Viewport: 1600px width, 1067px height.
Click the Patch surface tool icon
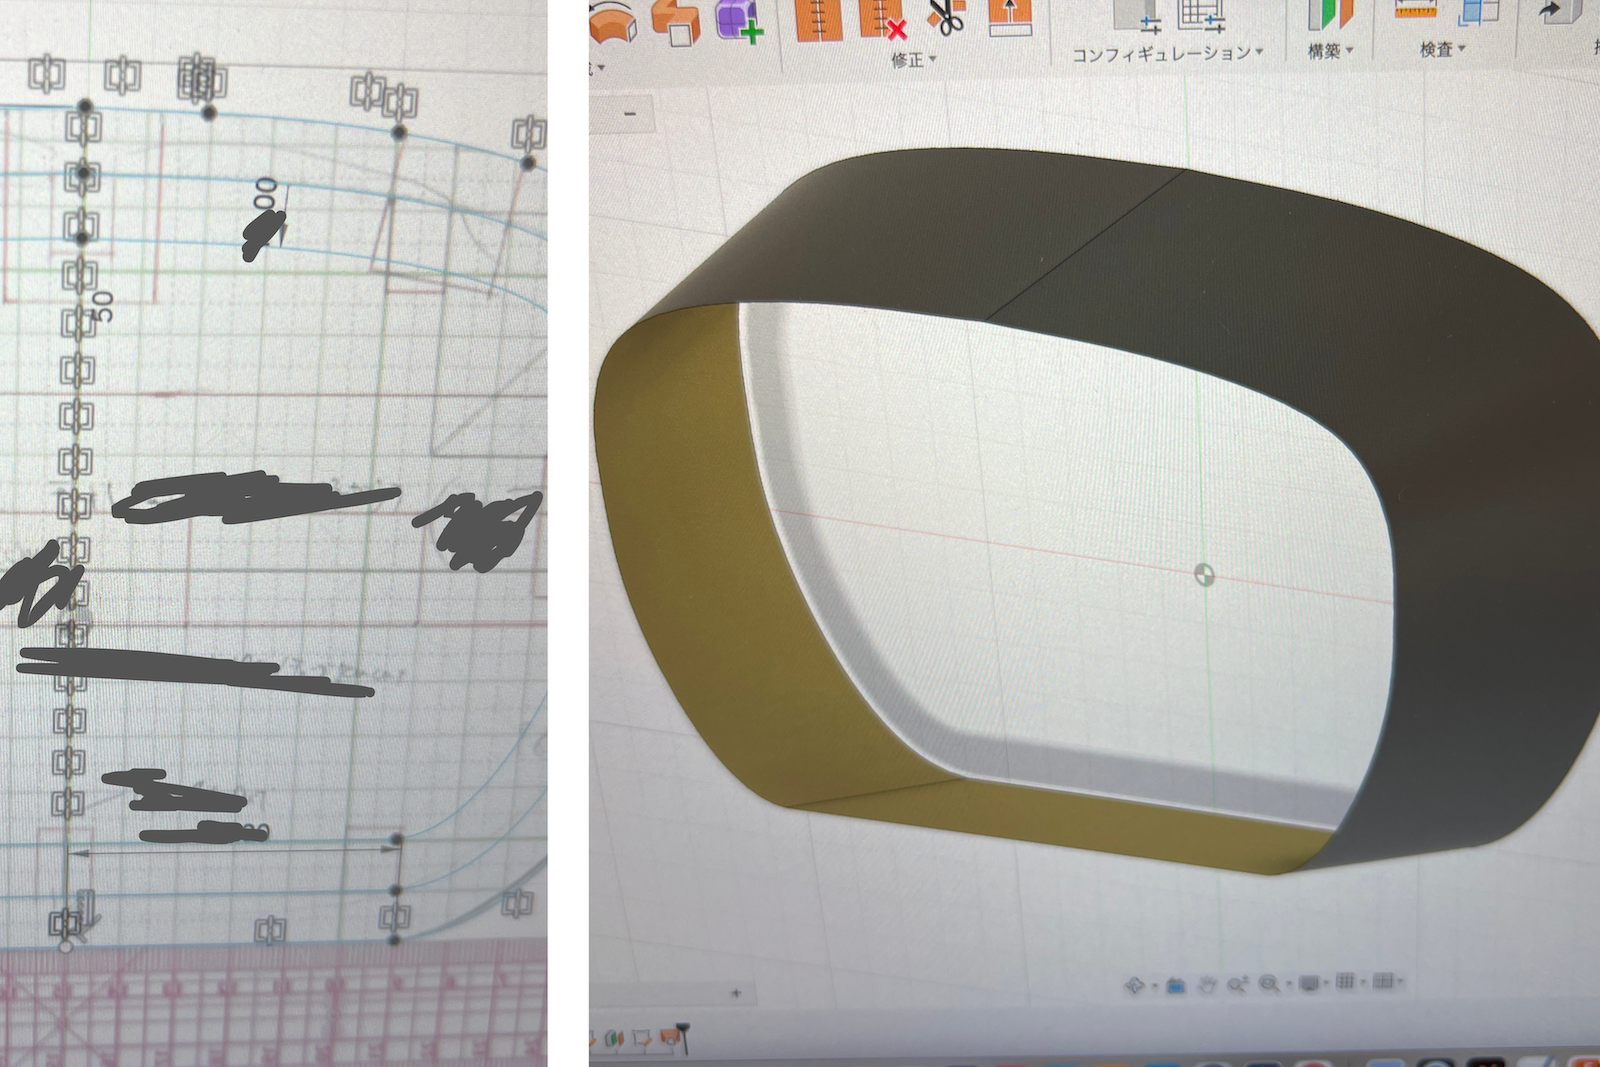[611, 22]
